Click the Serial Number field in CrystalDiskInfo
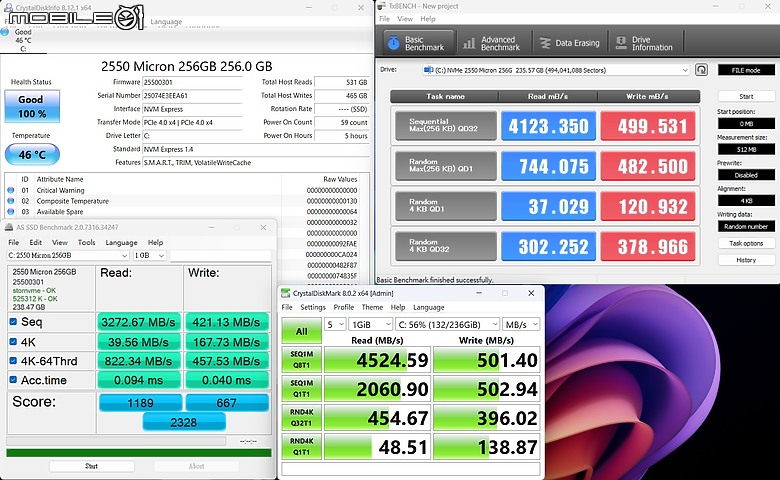This screenshot has height=480, width=780. tap(193, 96)
